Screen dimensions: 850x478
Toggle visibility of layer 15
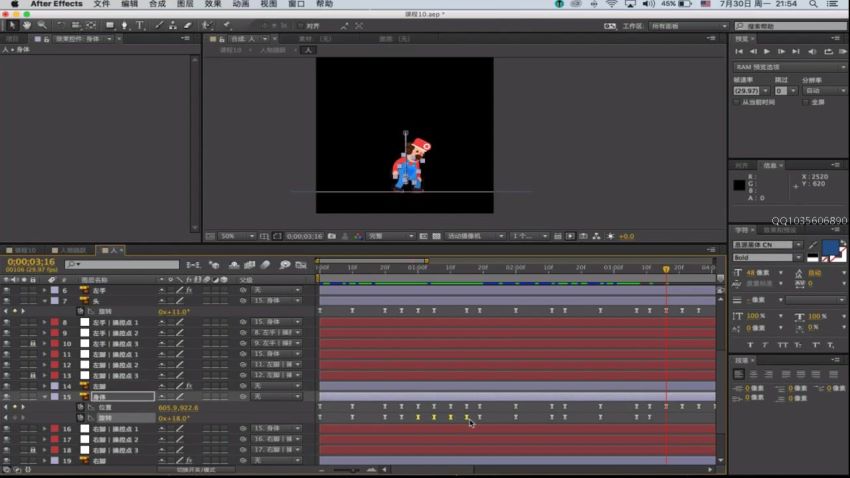7,397
